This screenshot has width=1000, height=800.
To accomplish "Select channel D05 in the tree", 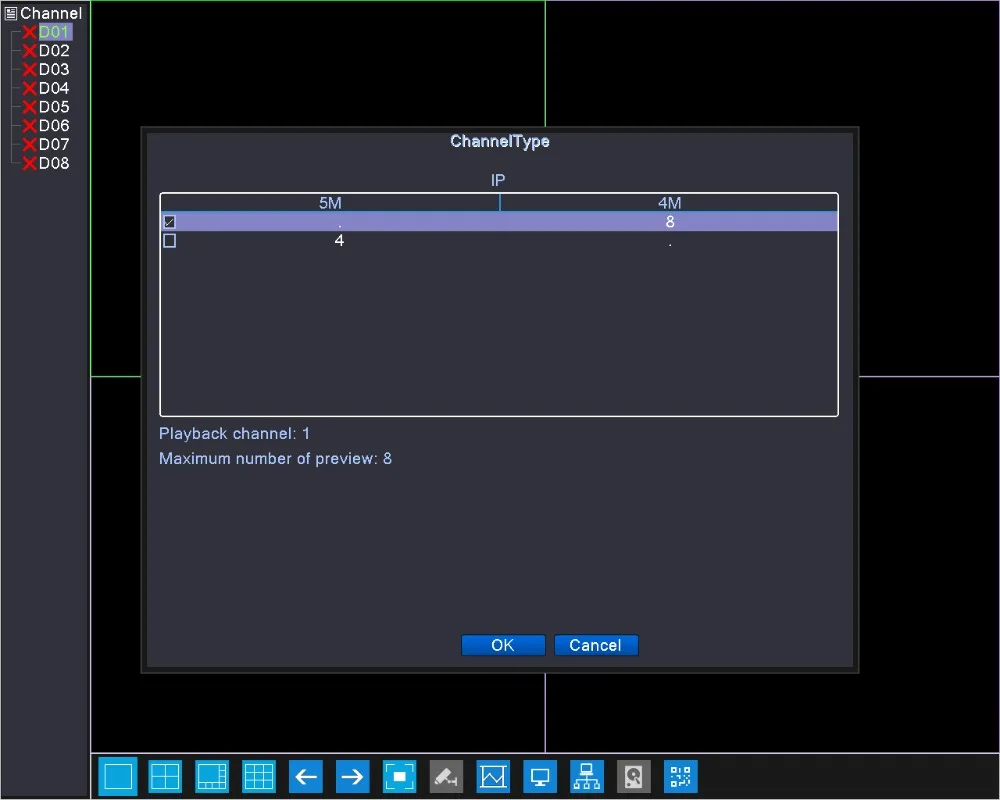I will [54, 107].
